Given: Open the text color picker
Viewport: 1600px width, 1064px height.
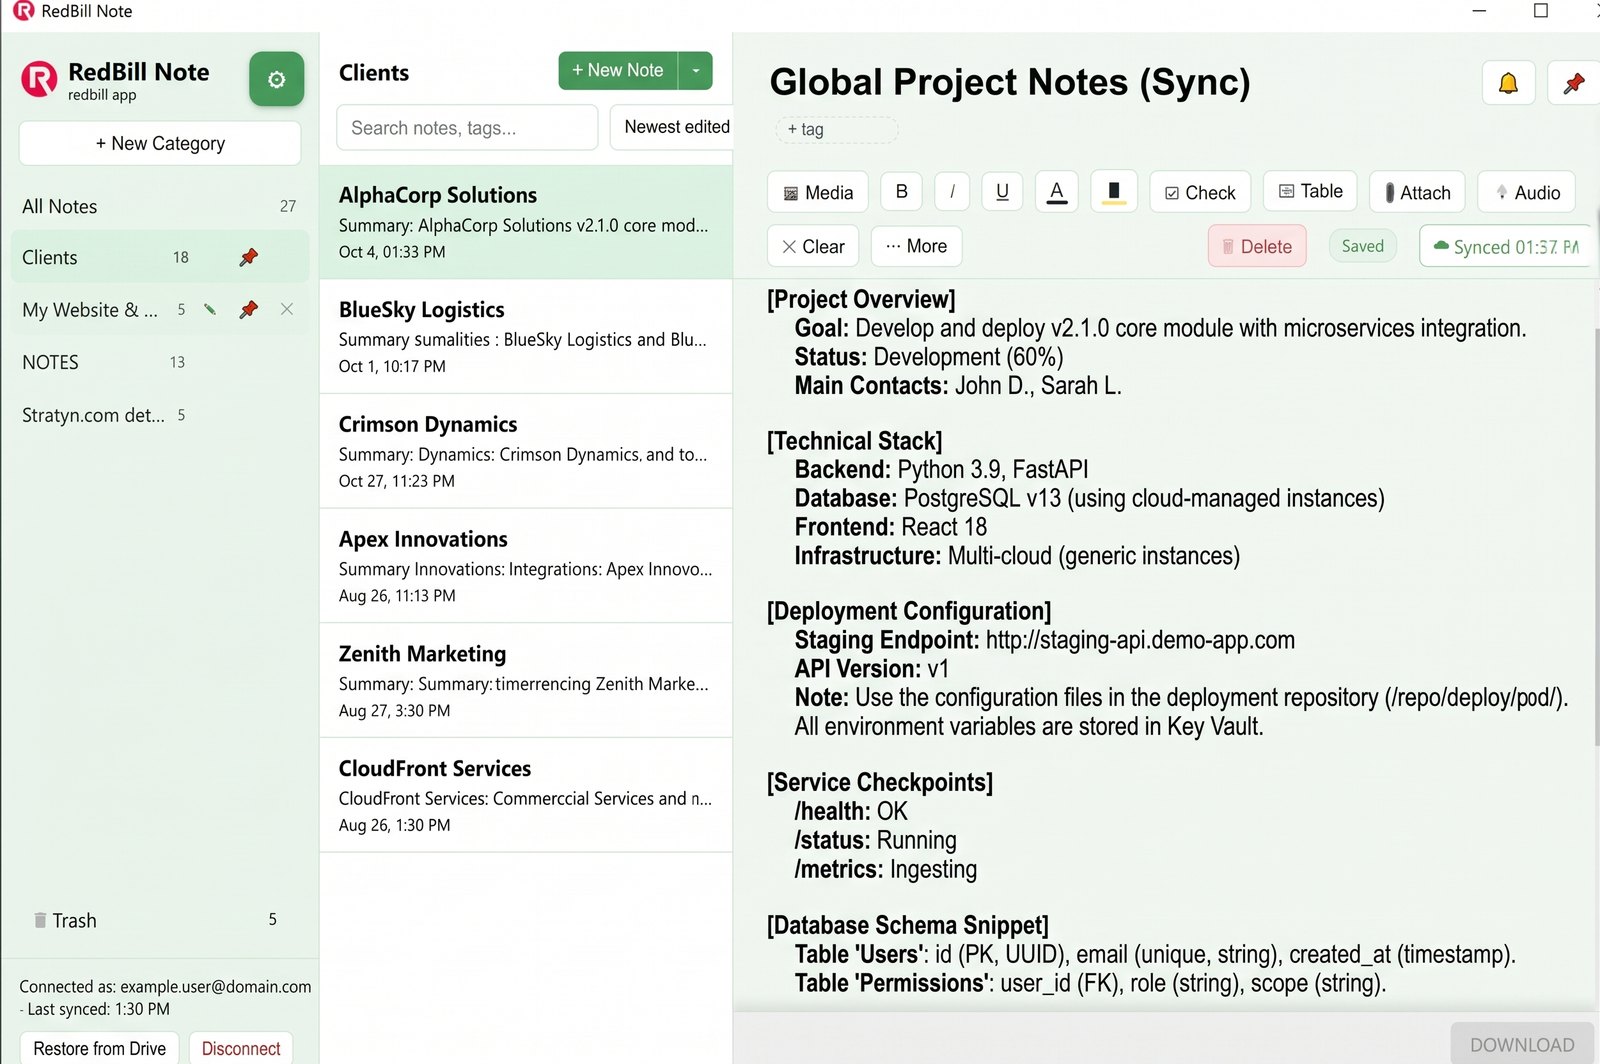Looking at the screenshot, I should (1056, 192).
